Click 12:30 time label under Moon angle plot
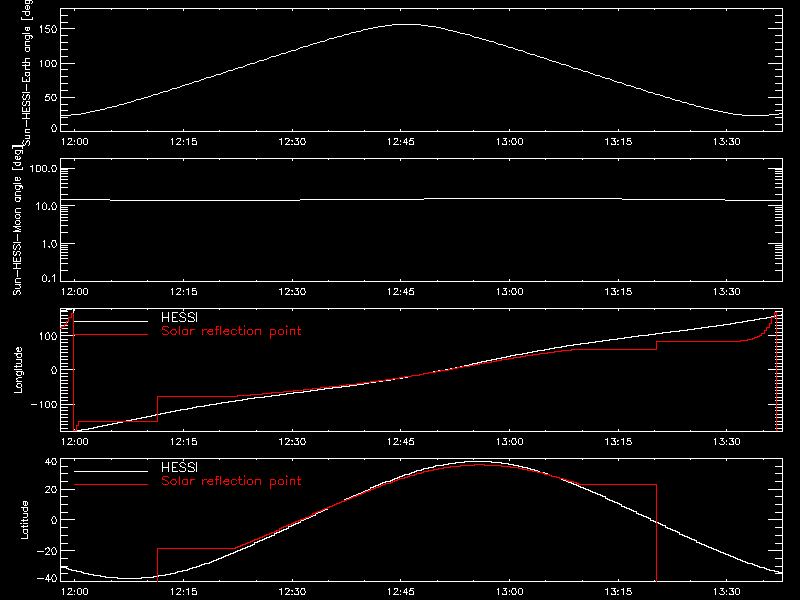 [292, 291]
